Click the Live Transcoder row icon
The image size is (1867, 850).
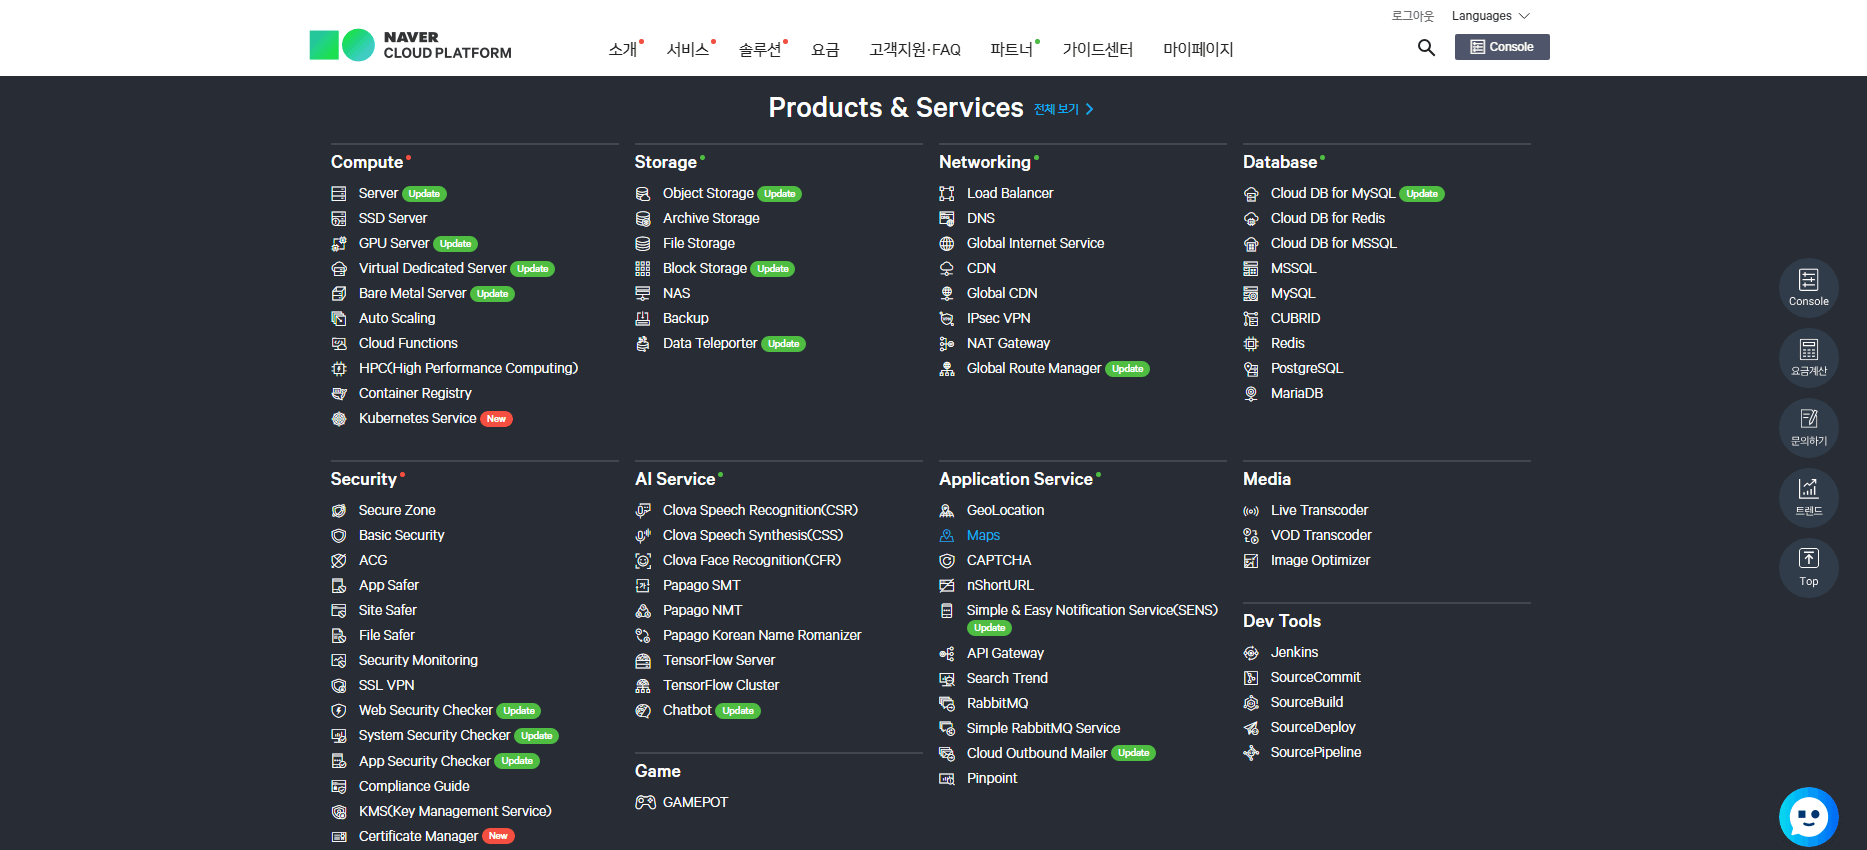[1251, 511]
